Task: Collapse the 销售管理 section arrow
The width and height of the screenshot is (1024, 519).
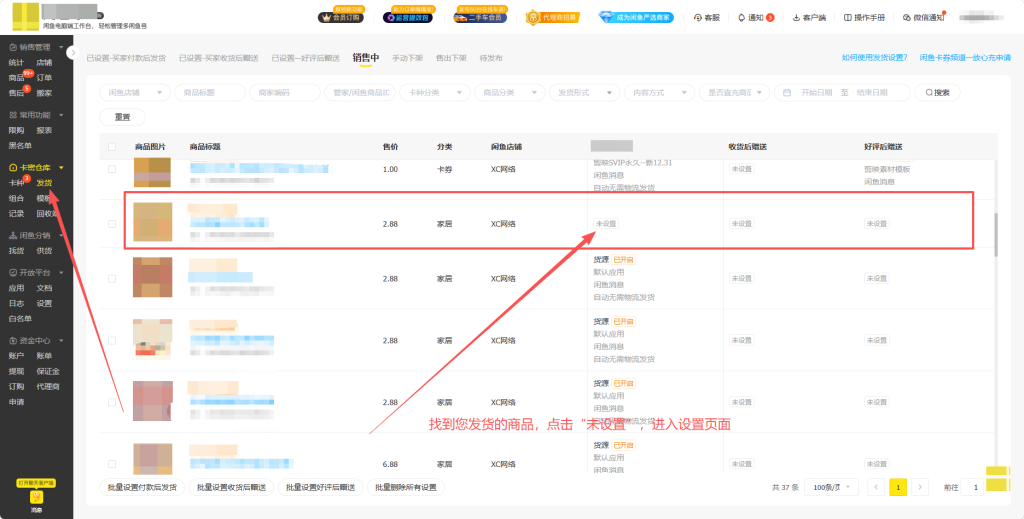Action: coord(61,47)
